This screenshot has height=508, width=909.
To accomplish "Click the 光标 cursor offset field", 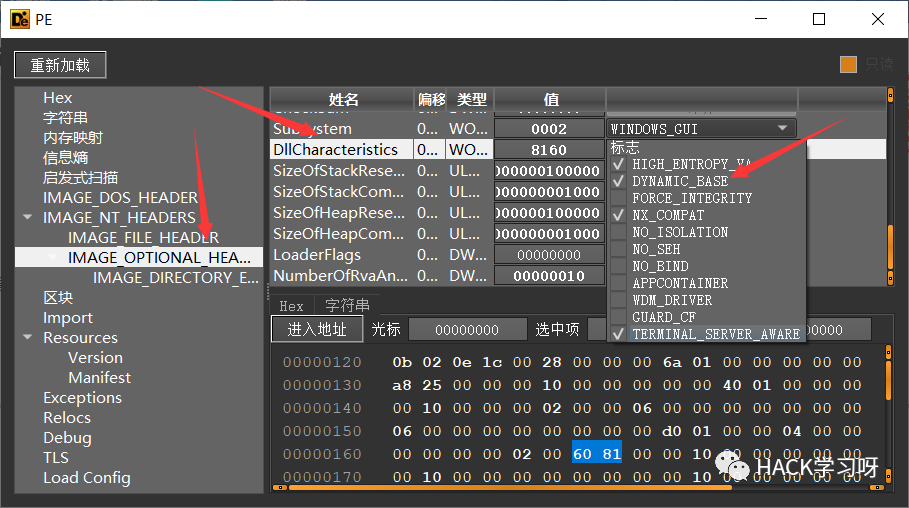I will click(x=467, y=330).
